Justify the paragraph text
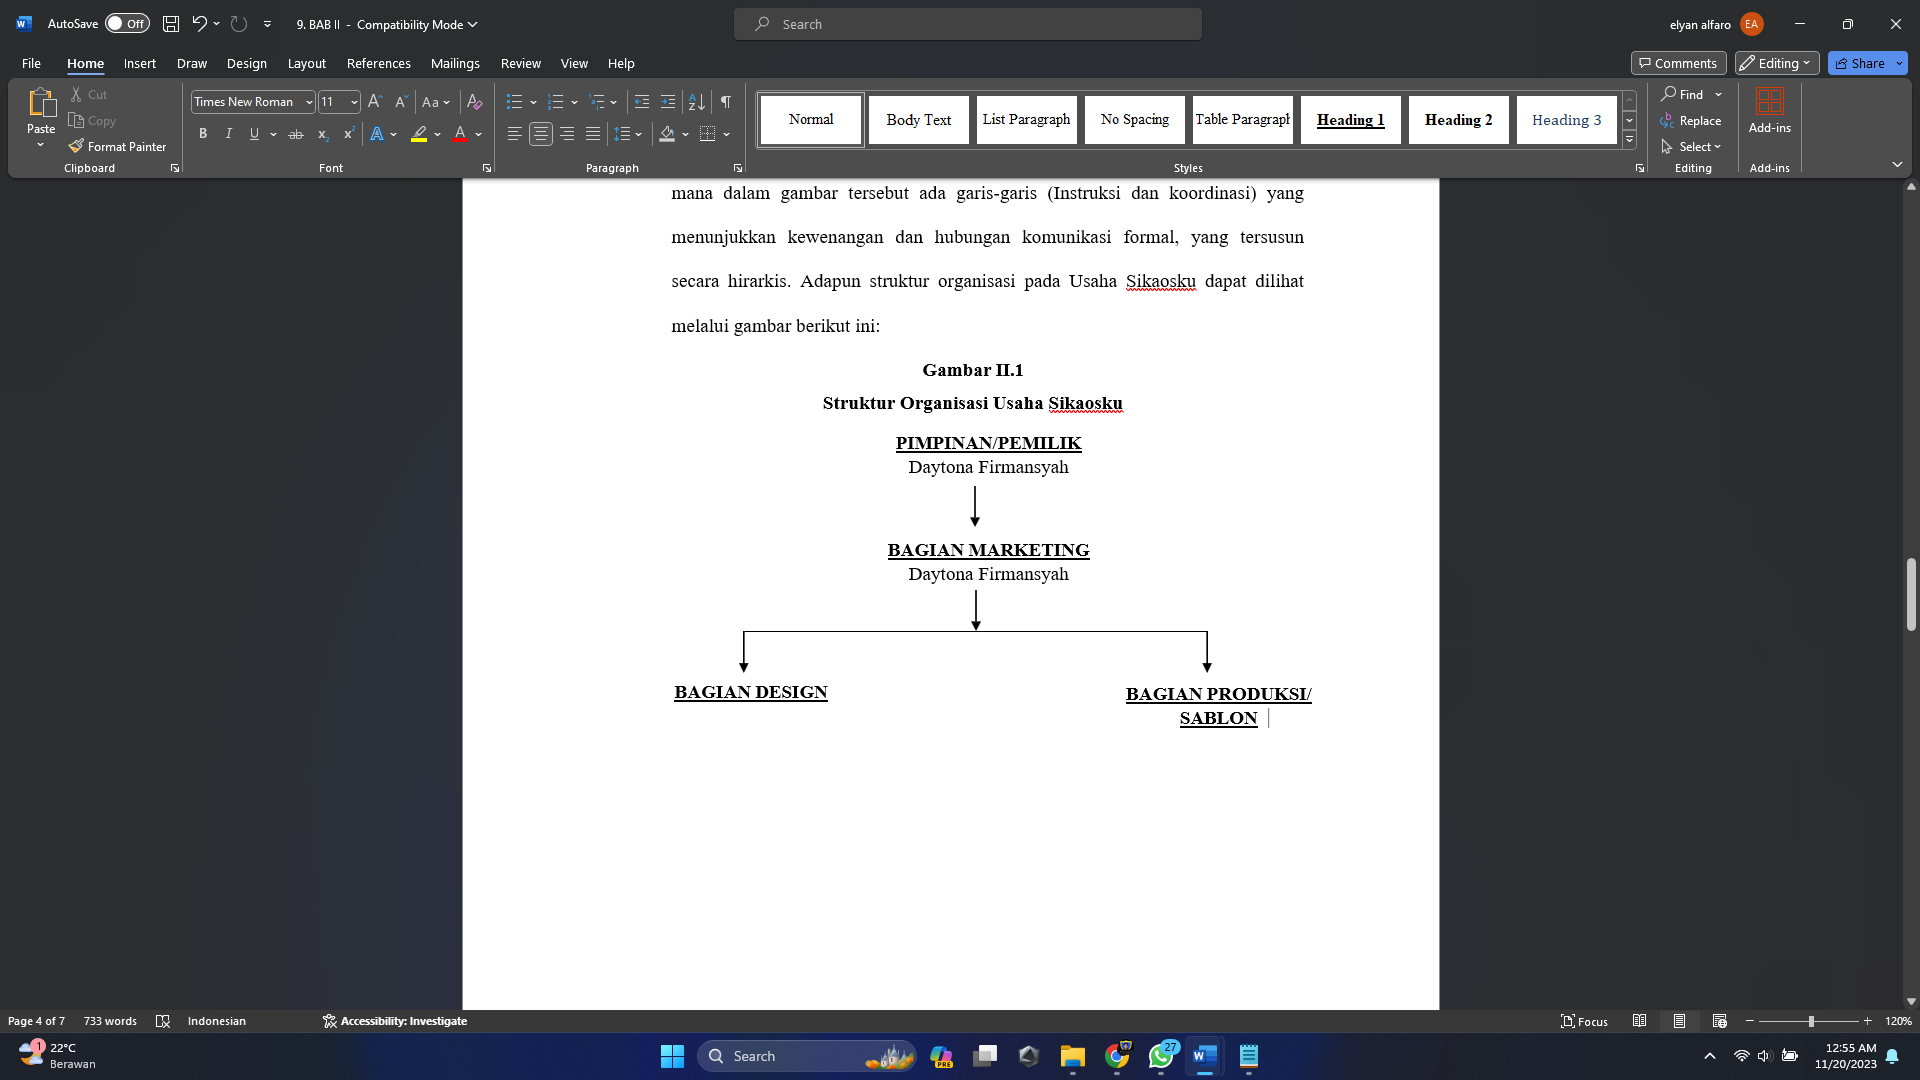This screenshot has width=1920, height=1080. tap(593, 134)
